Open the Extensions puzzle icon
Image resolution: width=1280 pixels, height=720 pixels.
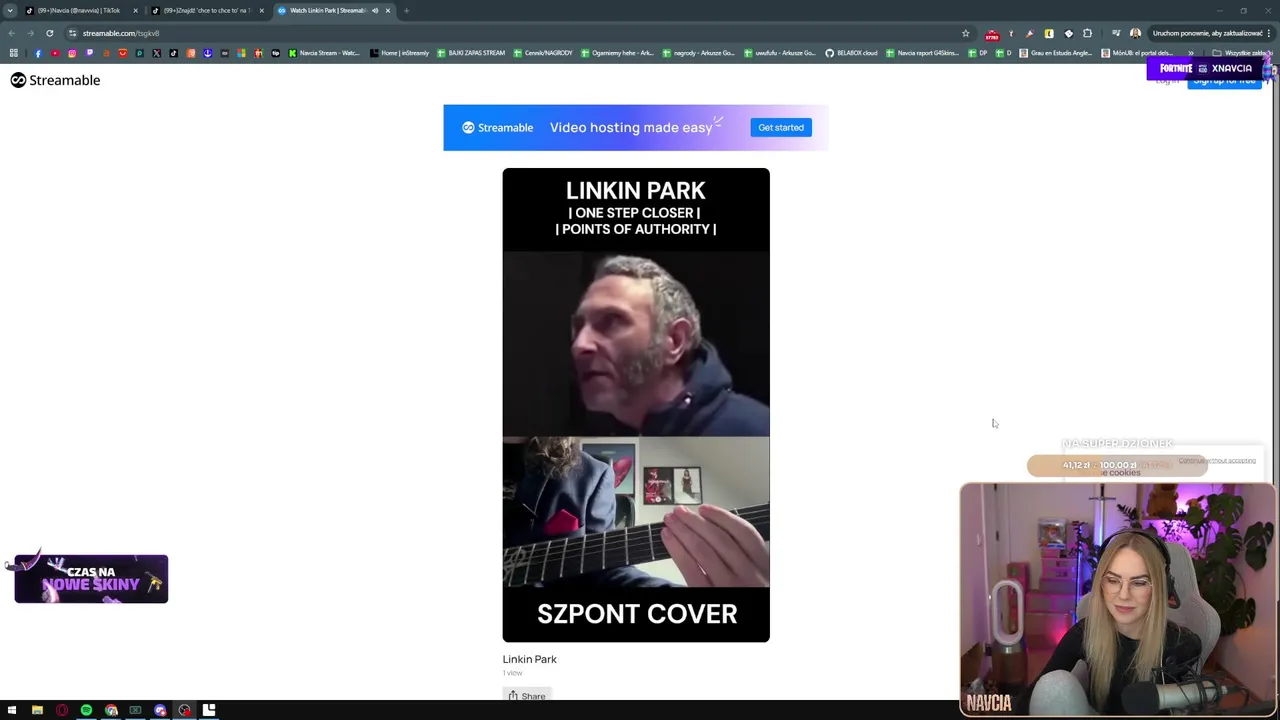pyautogui.click(x=1087, y=33)
